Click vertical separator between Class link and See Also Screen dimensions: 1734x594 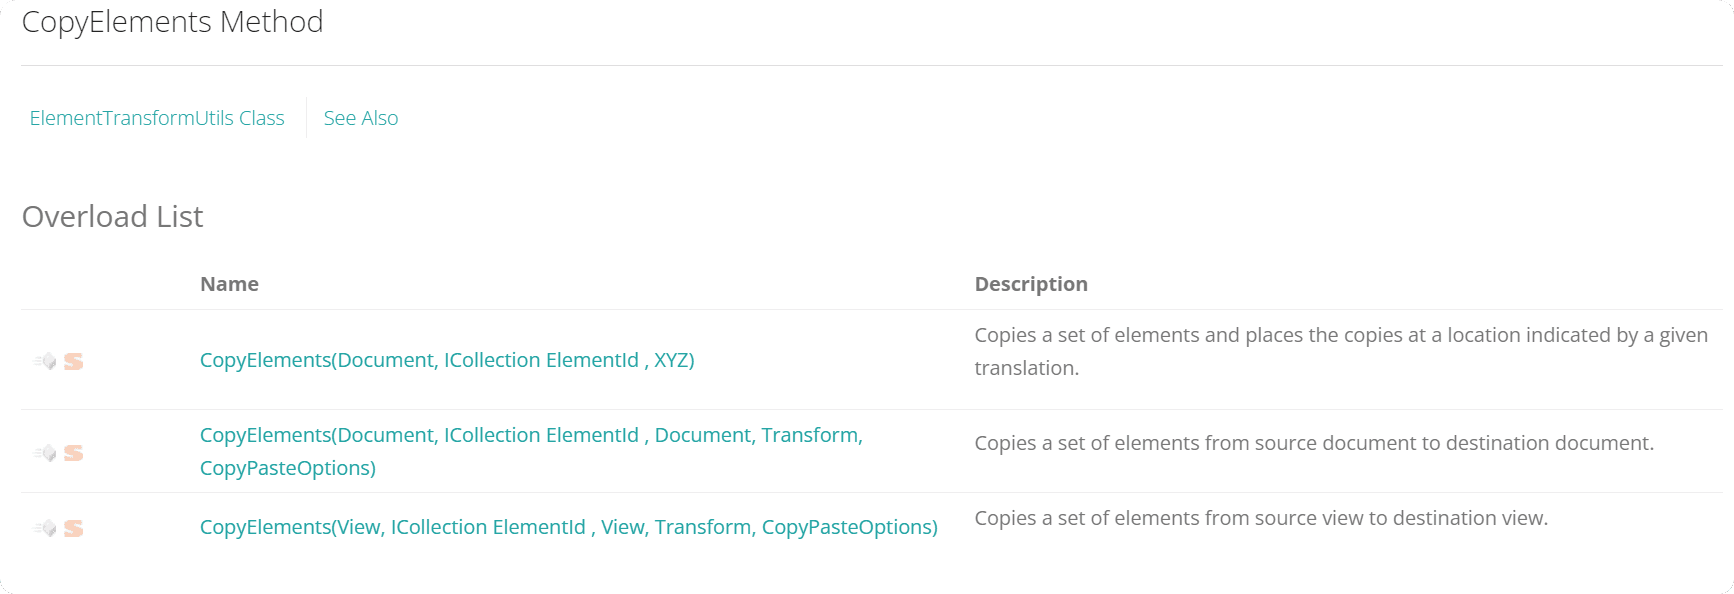point(306,118)
